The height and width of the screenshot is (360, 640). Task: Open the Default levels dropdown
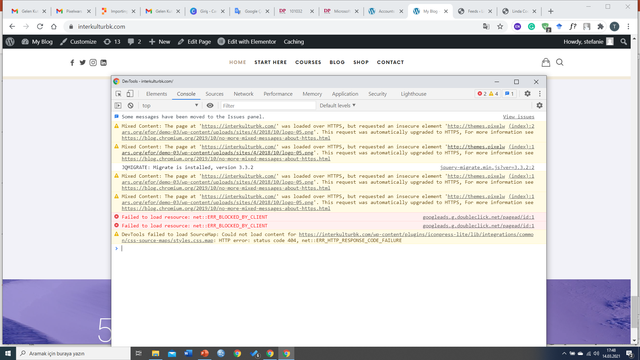click(337, 105)
